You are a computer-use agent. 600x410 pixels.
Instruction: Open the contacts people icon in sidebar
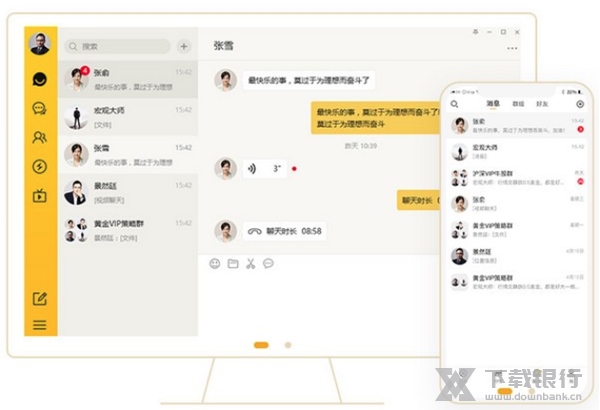pyautogui.click(x=40, y=137)
